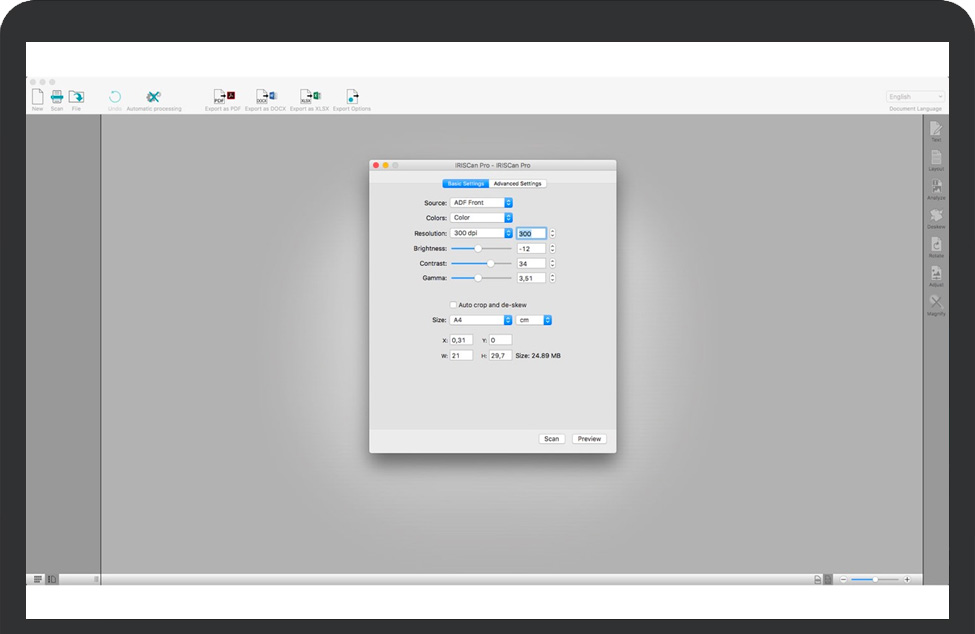Click the Export as PDF icon

[223, 97]
